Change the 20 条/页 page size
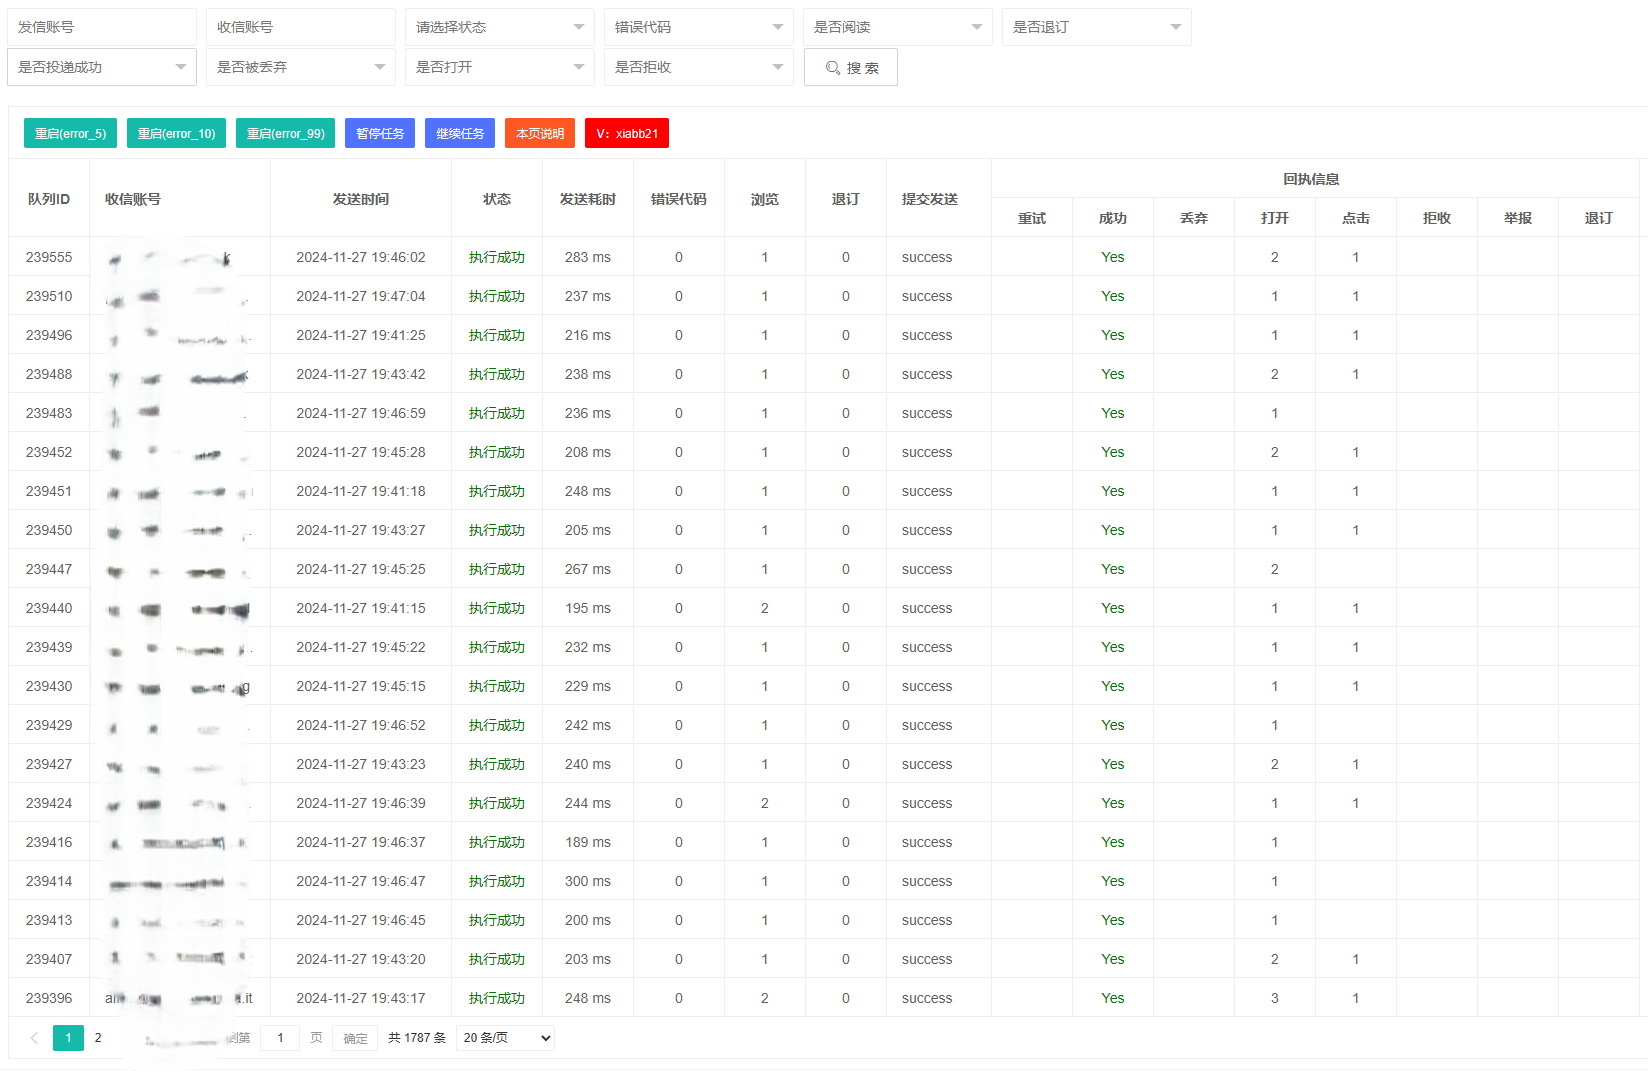The height and width of the screenshot is (1071, 1648). (505, 1038)
